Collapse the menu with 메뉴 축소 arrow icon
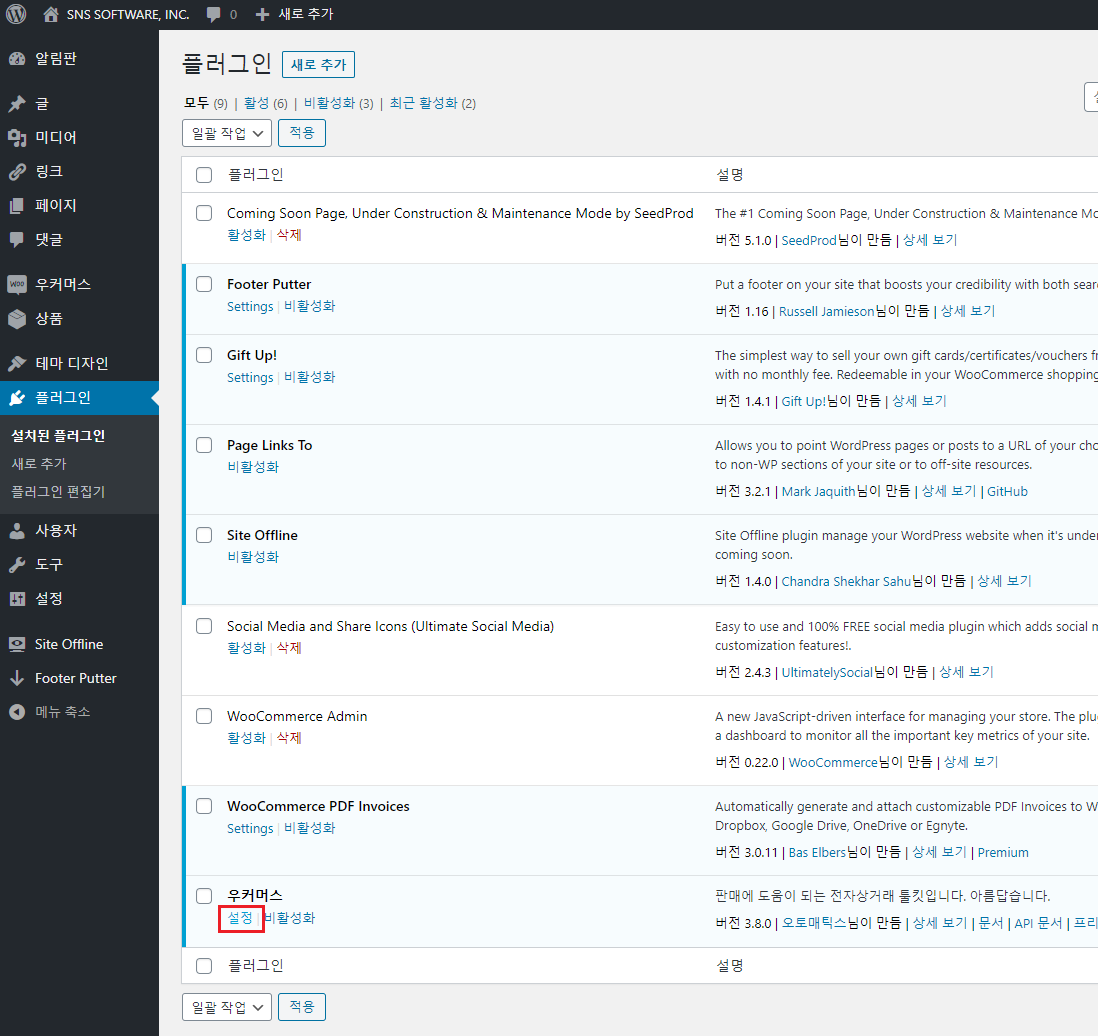1098x1036 pixels. click(17, 712)
